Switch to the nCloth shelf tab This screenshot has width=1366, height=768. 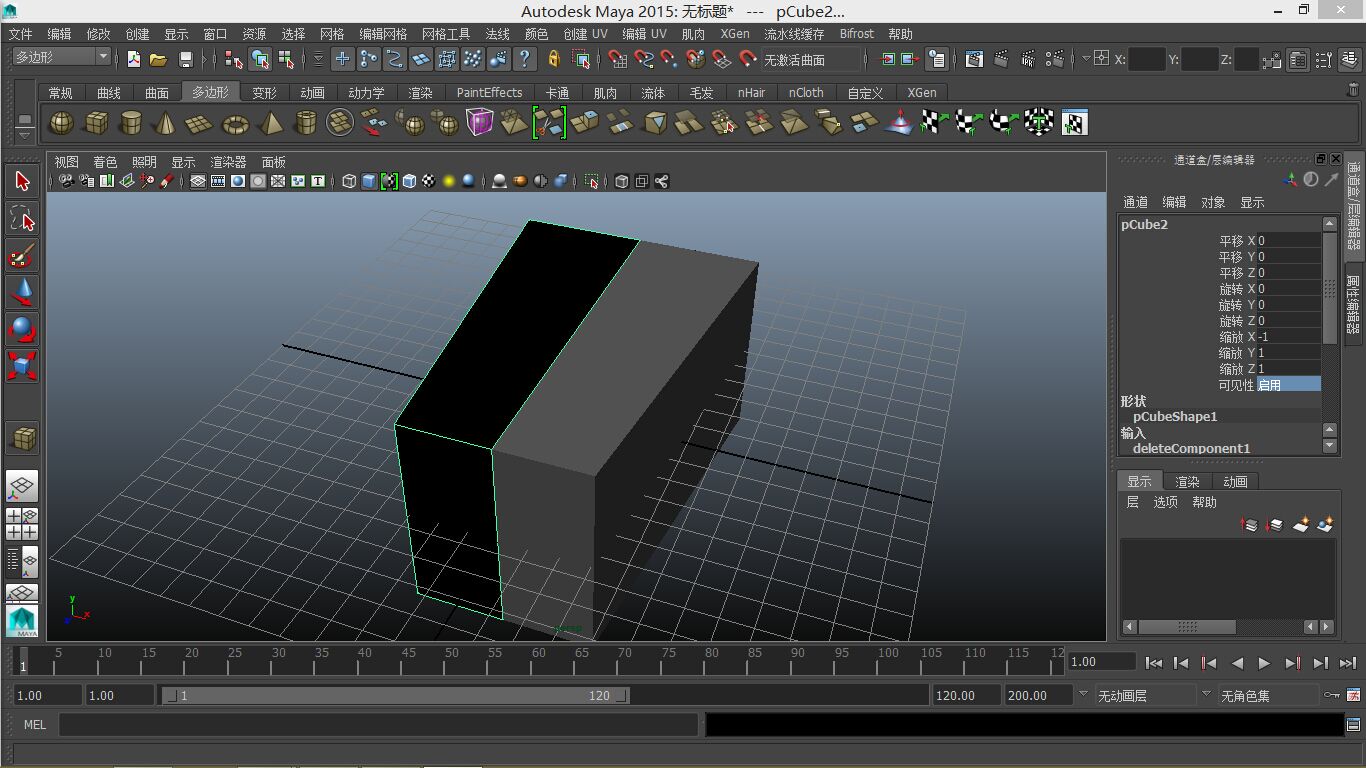click(x=806, y=92)
